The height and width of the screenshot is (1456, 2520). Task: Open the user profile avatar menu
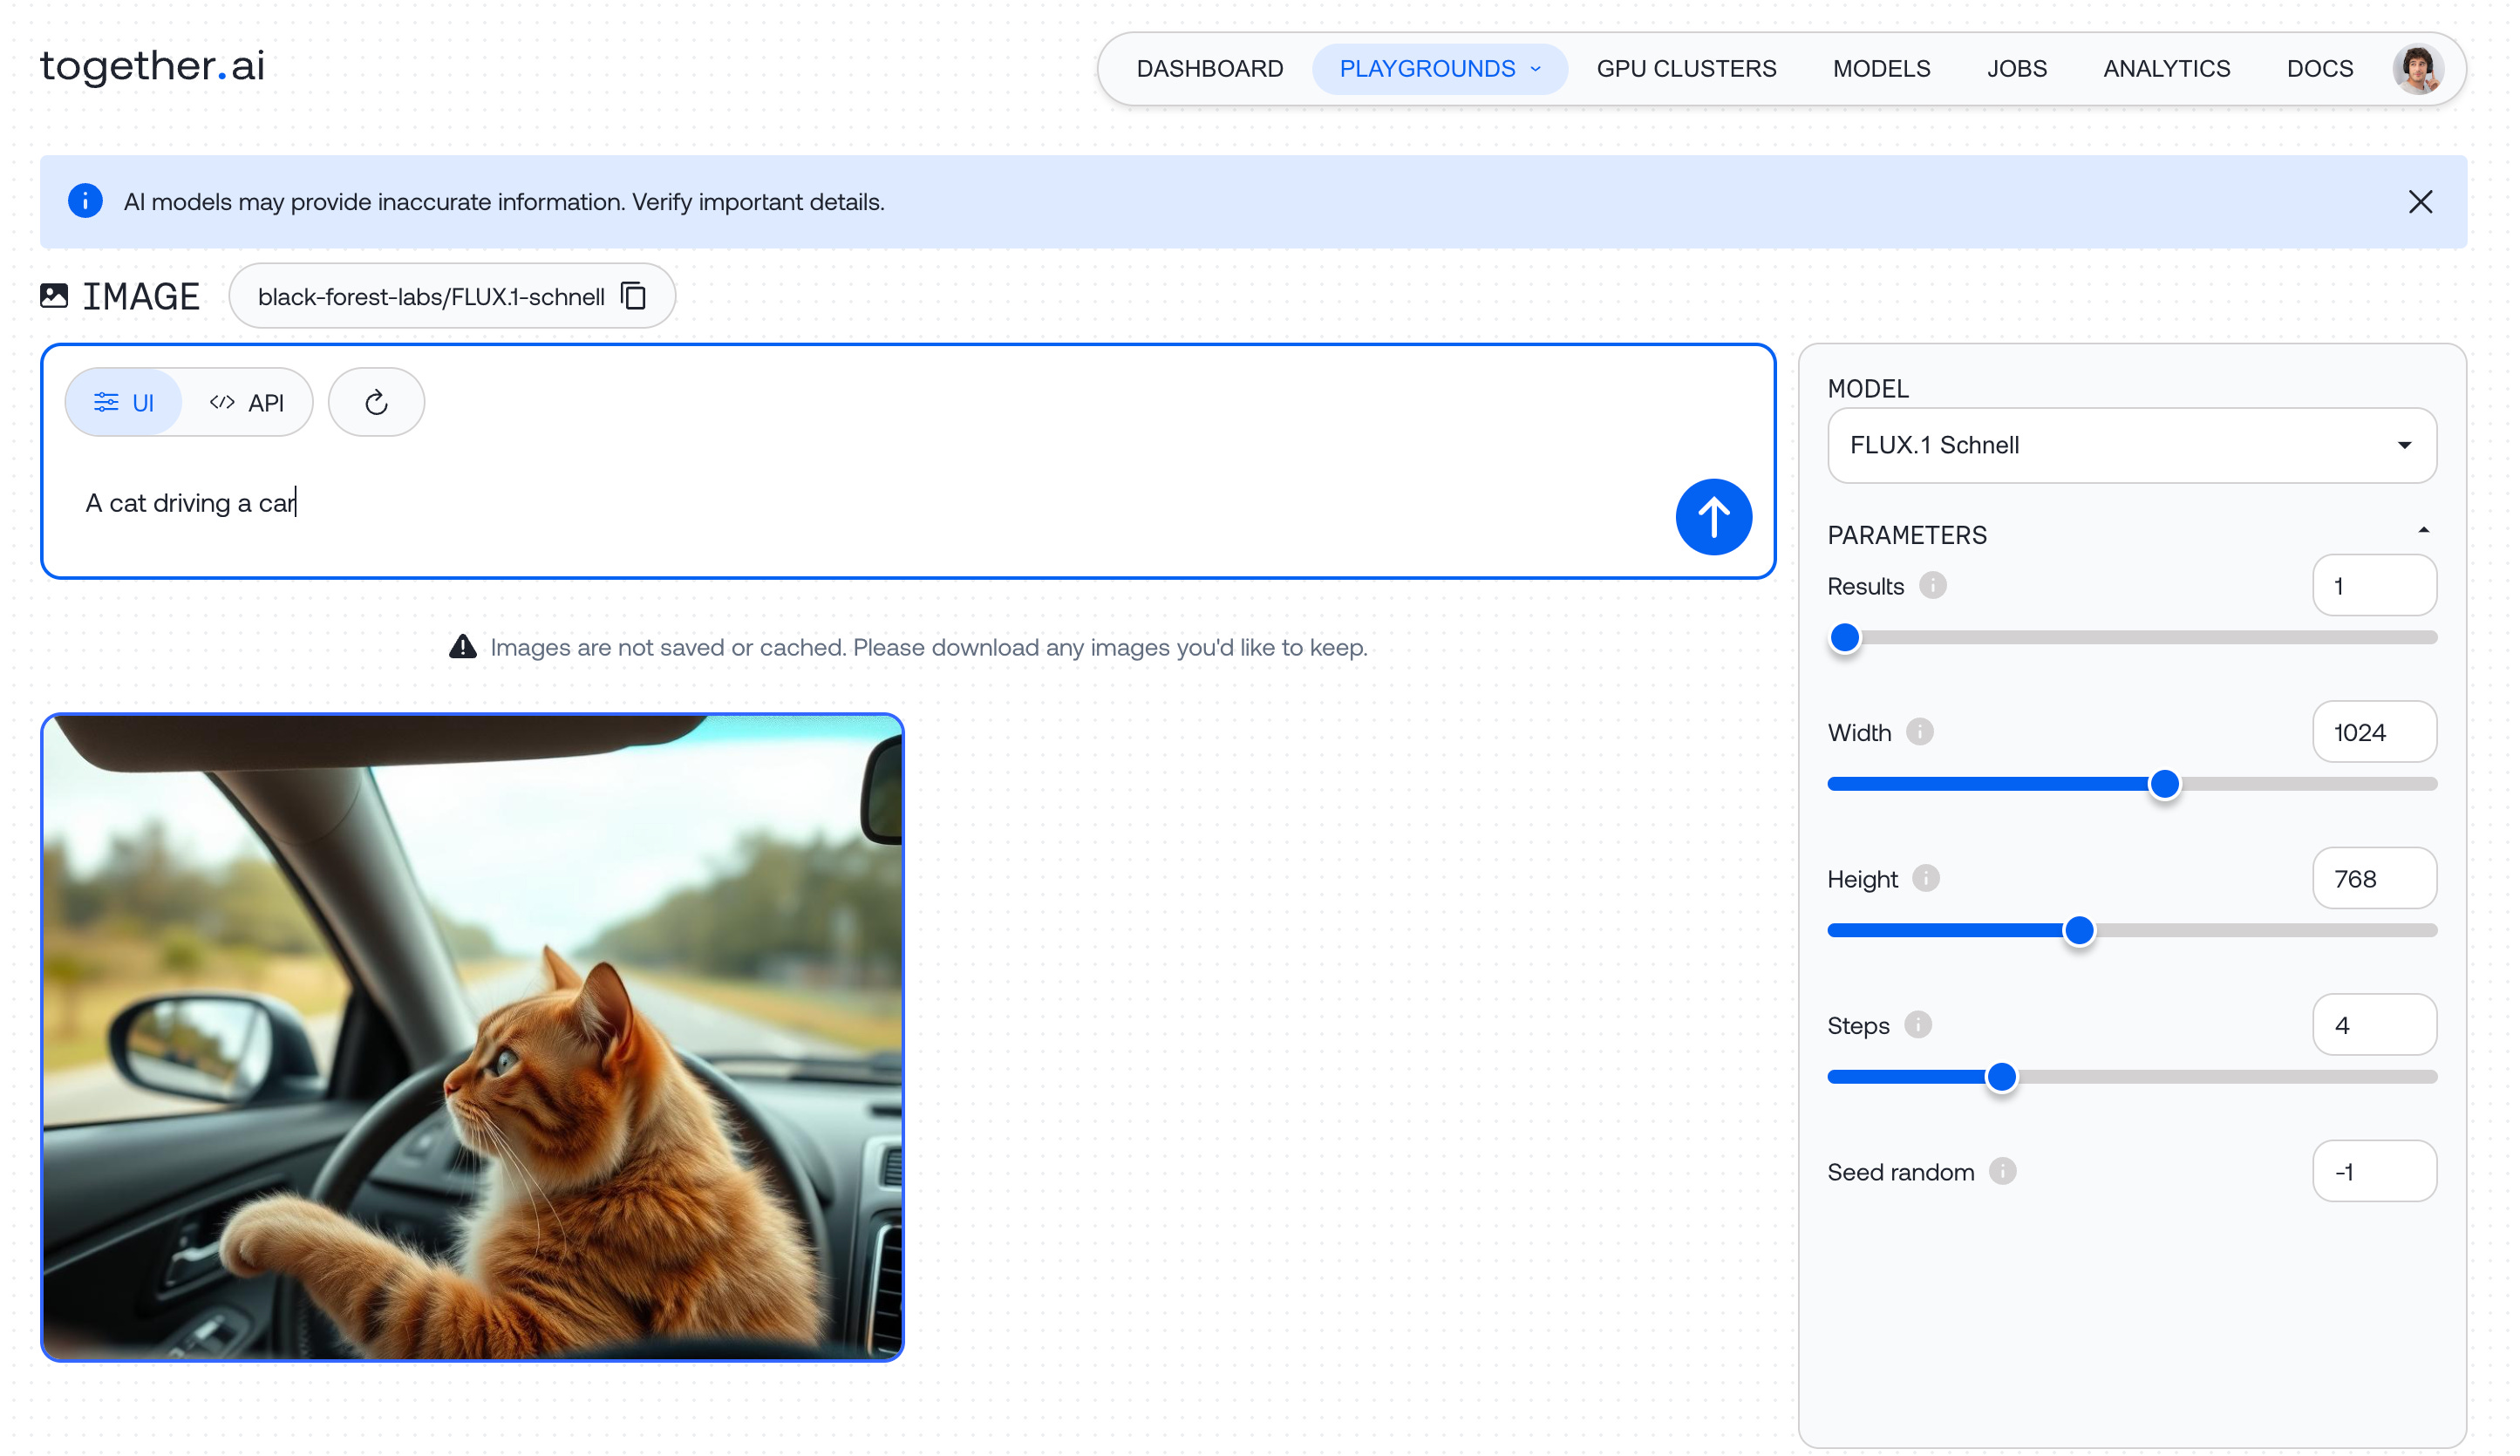pyautogui.click(x=2417, y=69)
